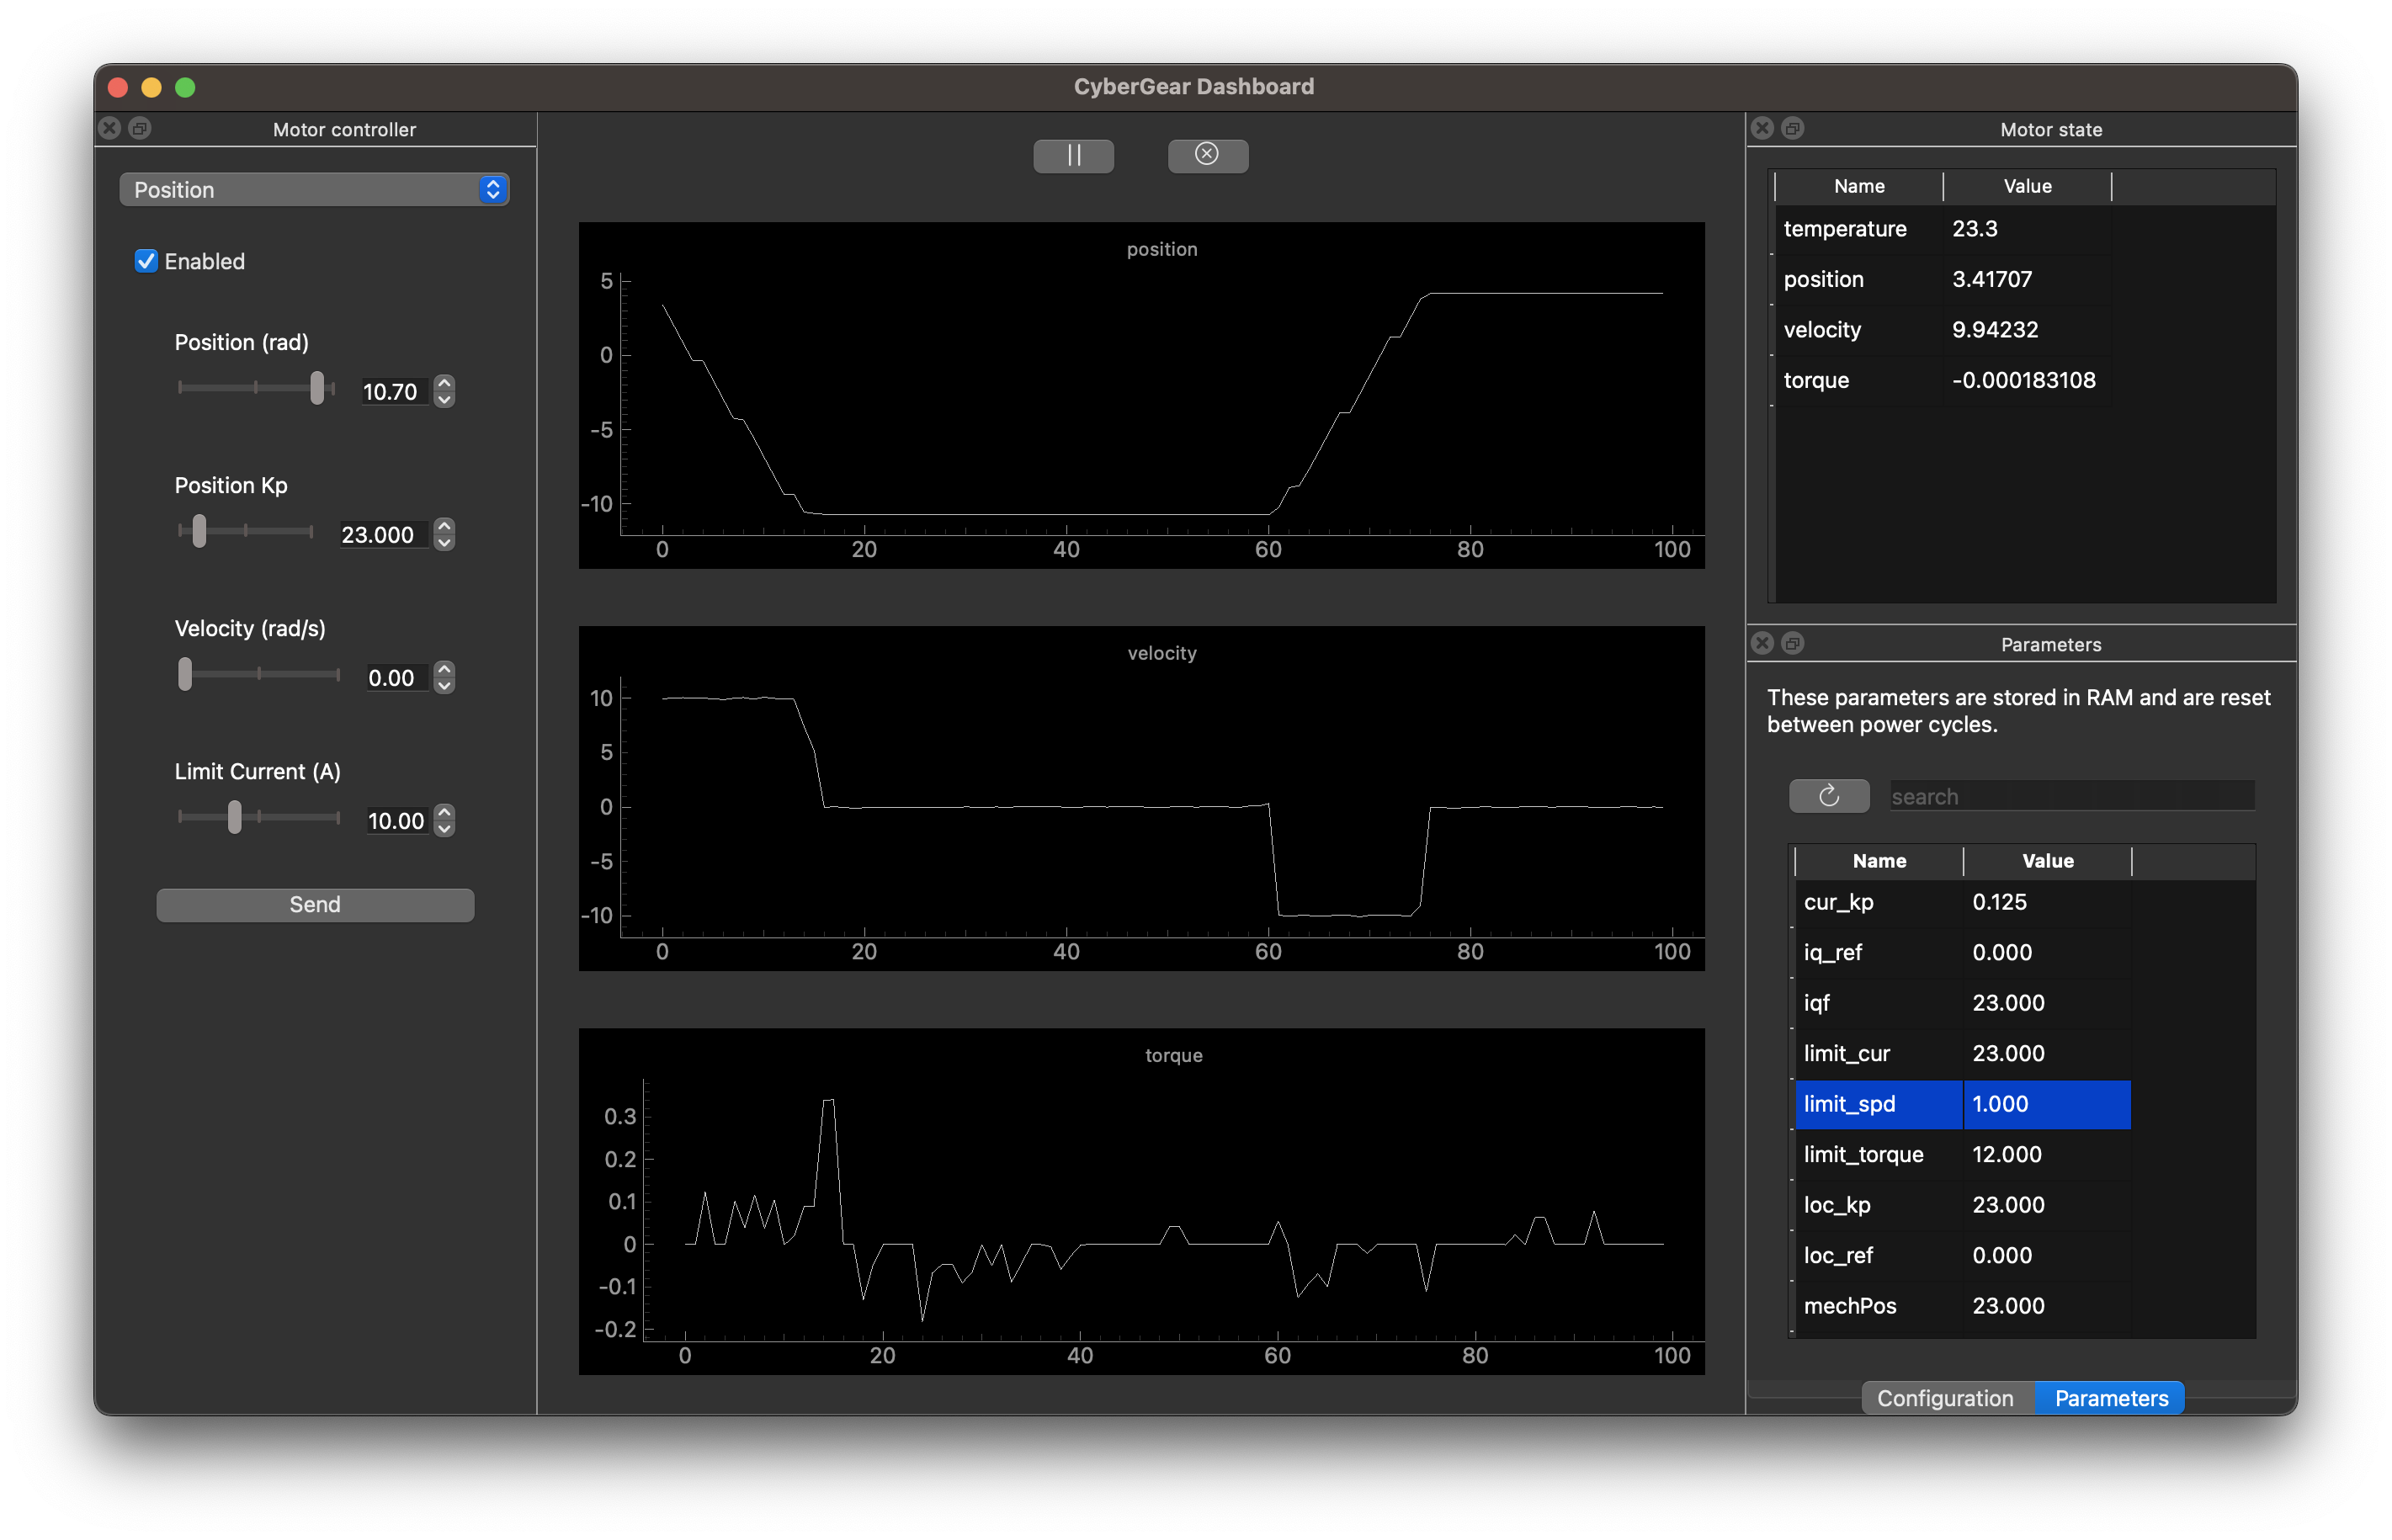2392x1540 pixels.
Task: Close the Motor controller dock panel
Action: click(110, 128)
